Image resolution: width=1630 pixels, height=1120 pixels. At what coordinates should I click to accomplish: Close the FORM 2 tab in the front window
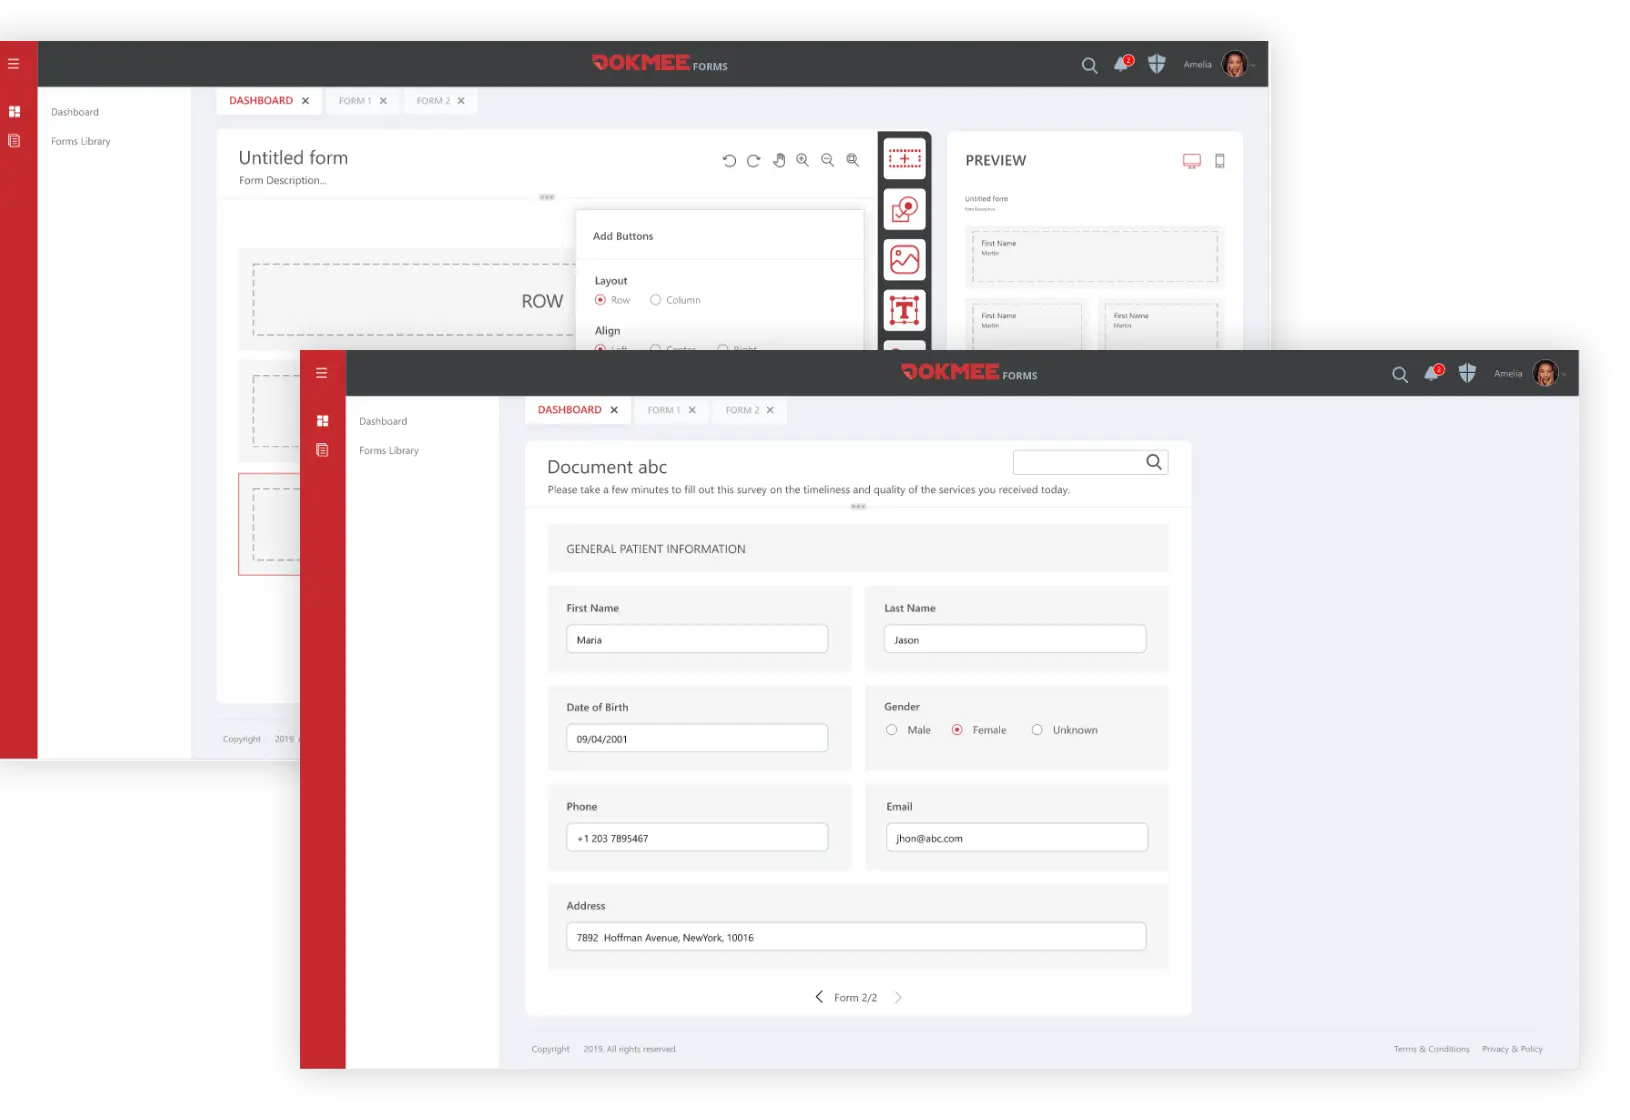(x=770, y=410)
